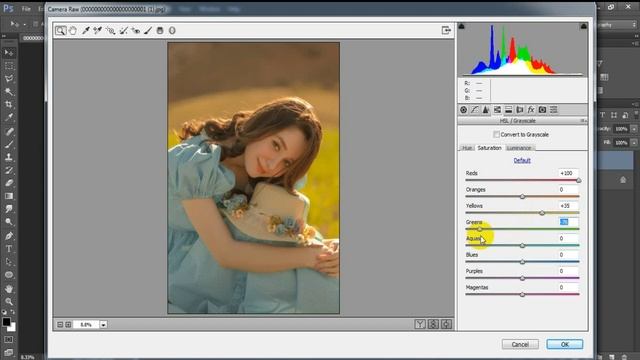Screen dimensions: 640x360
Task: Toggle full screen mode icon in Camera Raw
Action: click(446, 30)
